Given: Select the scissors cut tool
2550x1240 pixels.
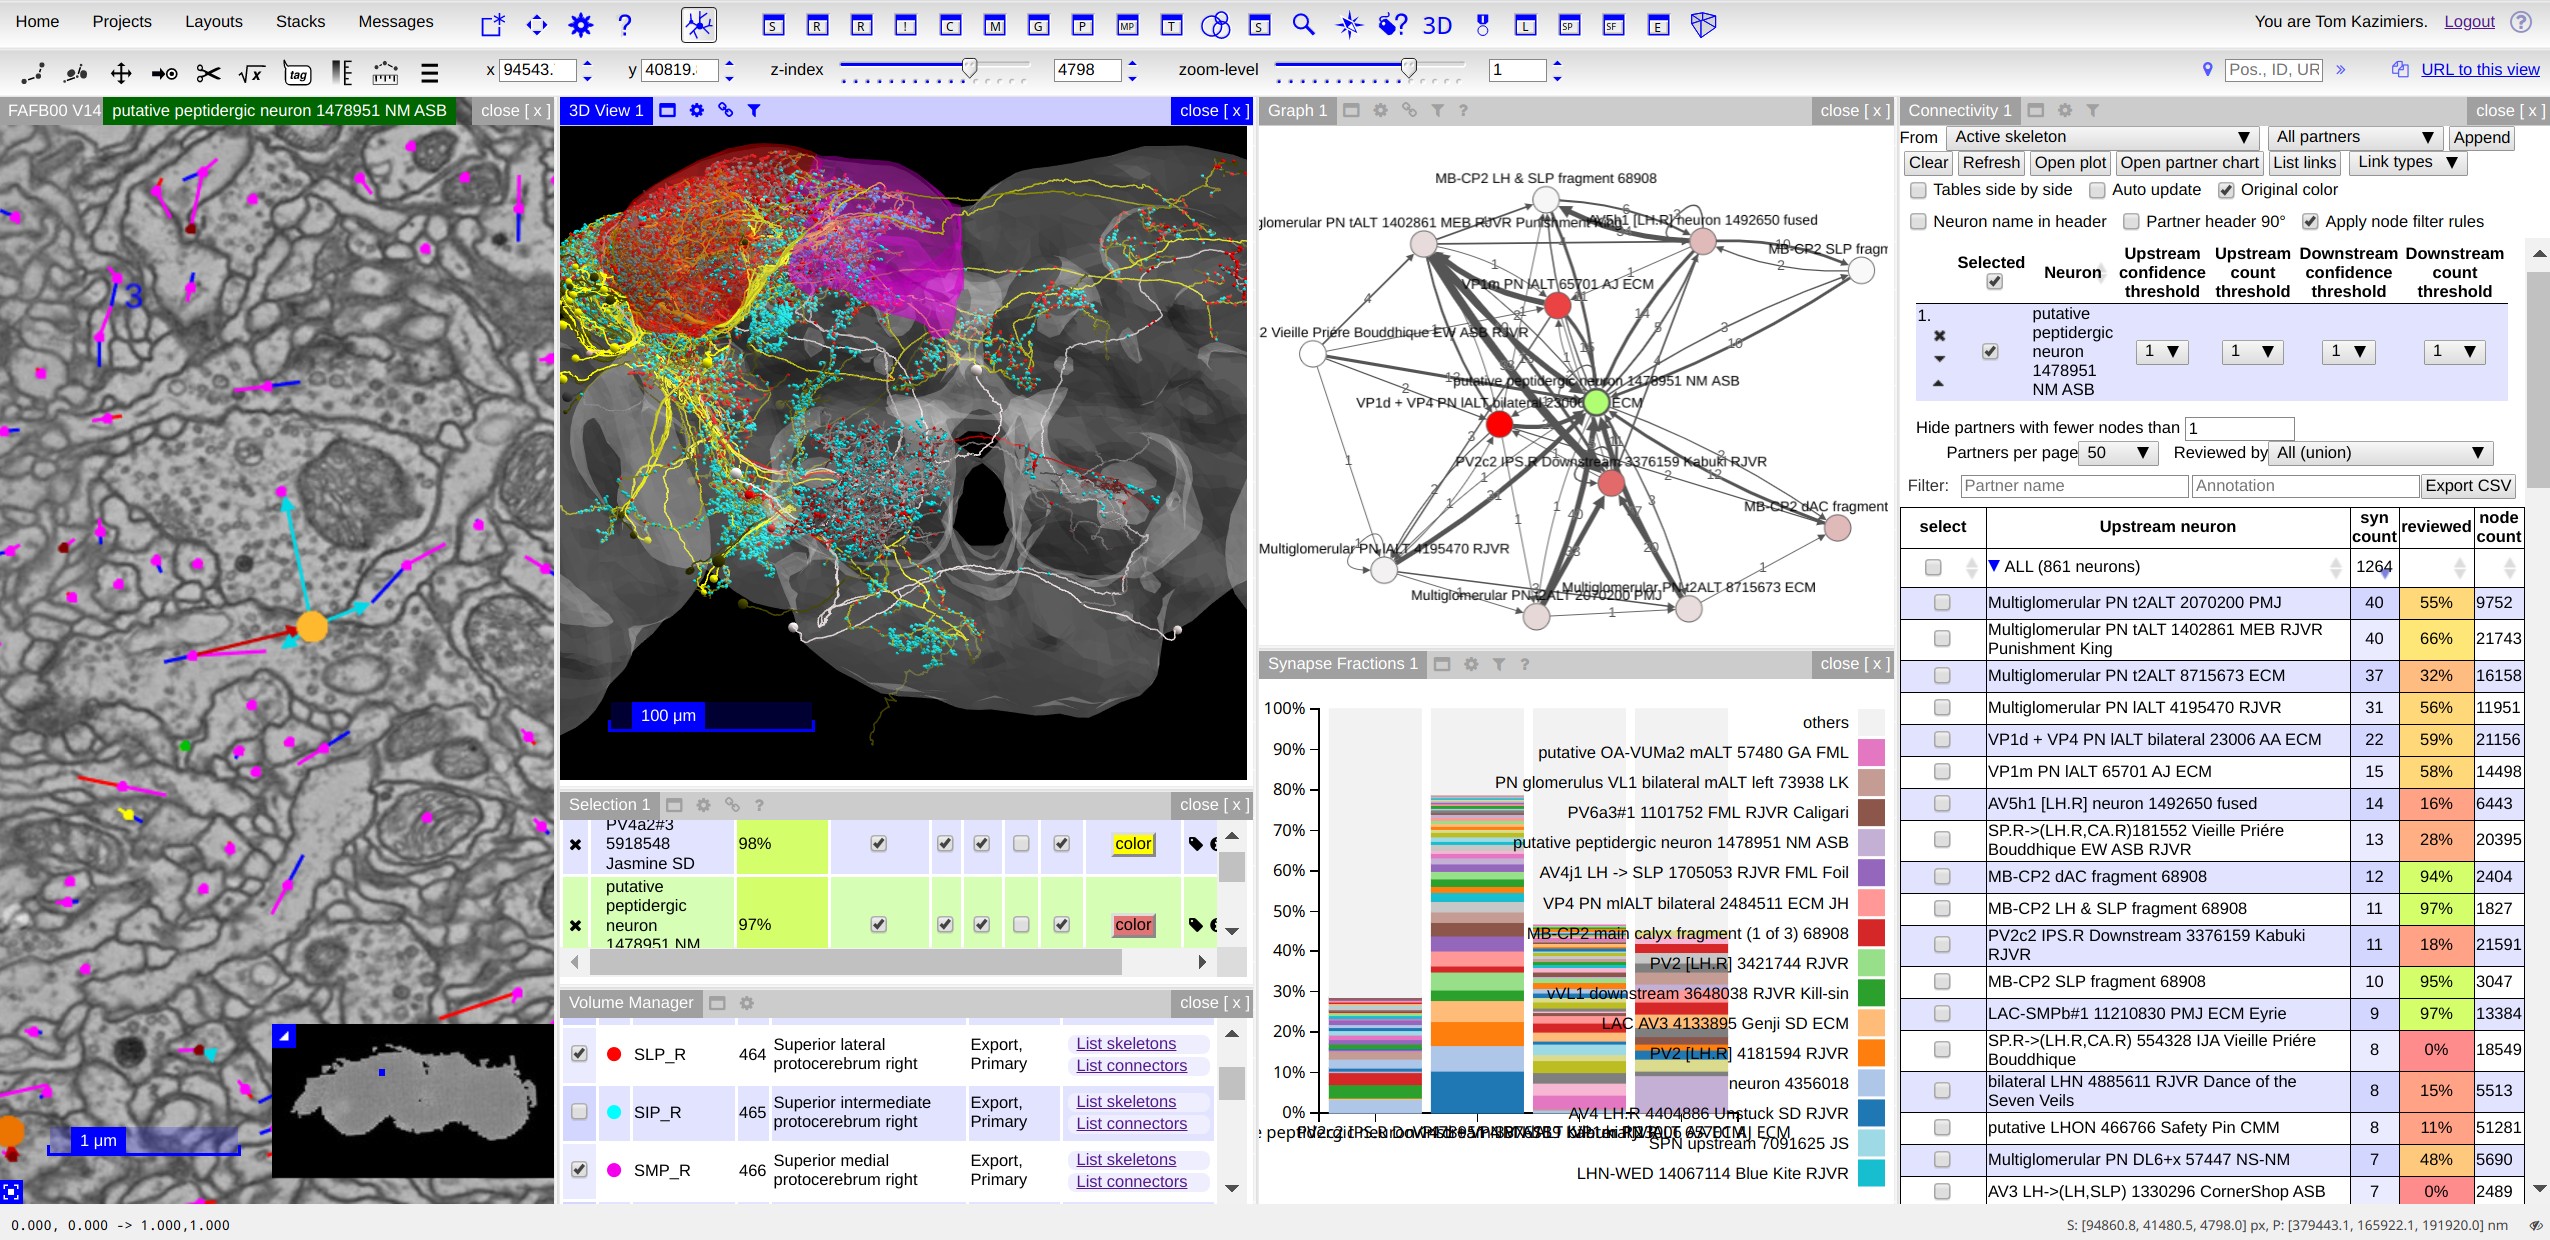Looking at the screenshot, I should click(208, 73).
